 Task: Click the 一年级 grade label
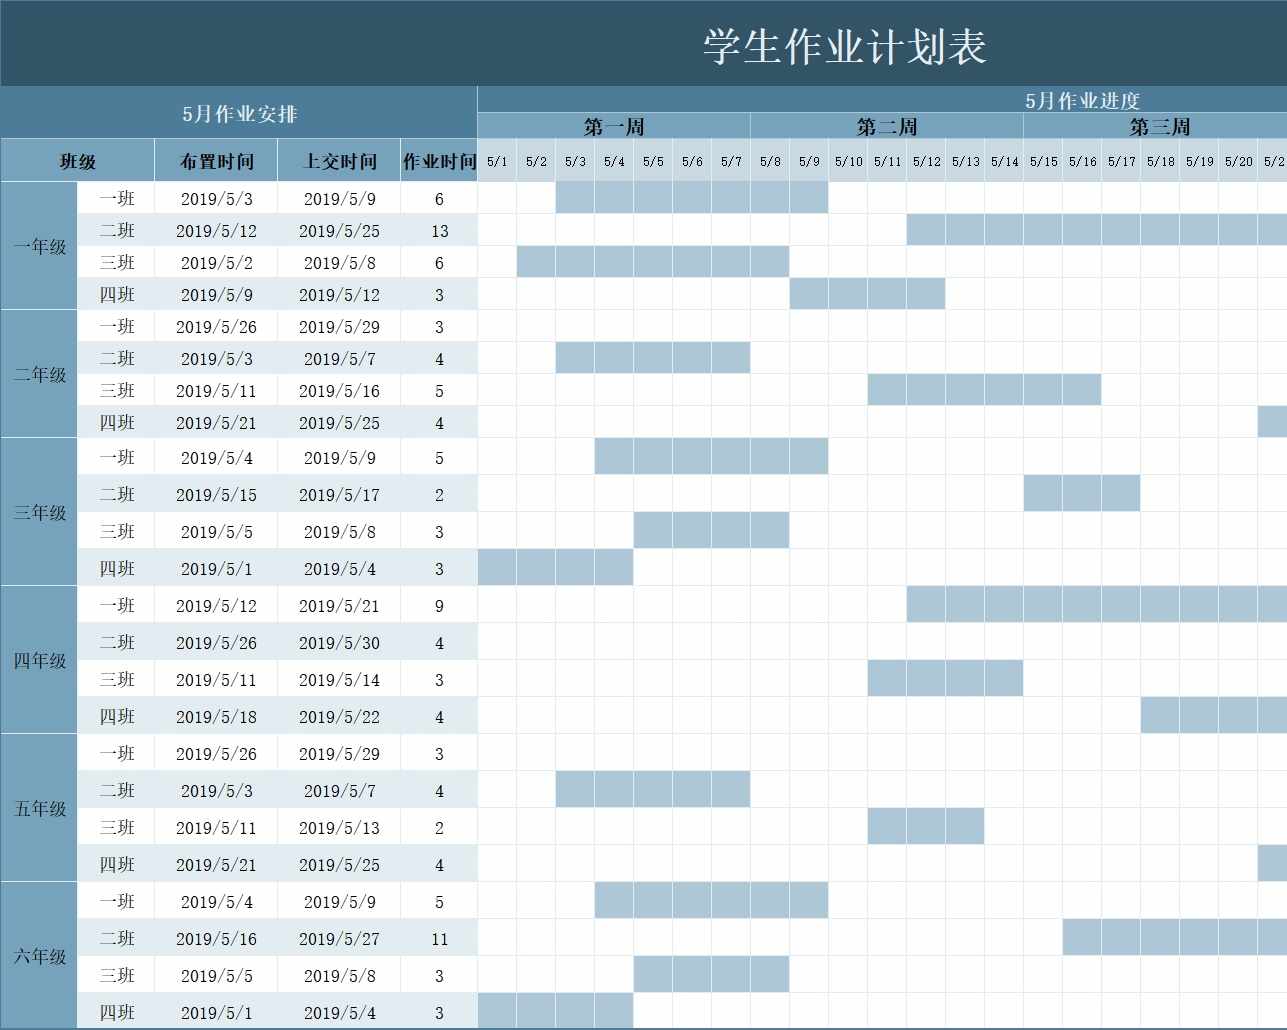pyautogui.click(x=38, y=246)
